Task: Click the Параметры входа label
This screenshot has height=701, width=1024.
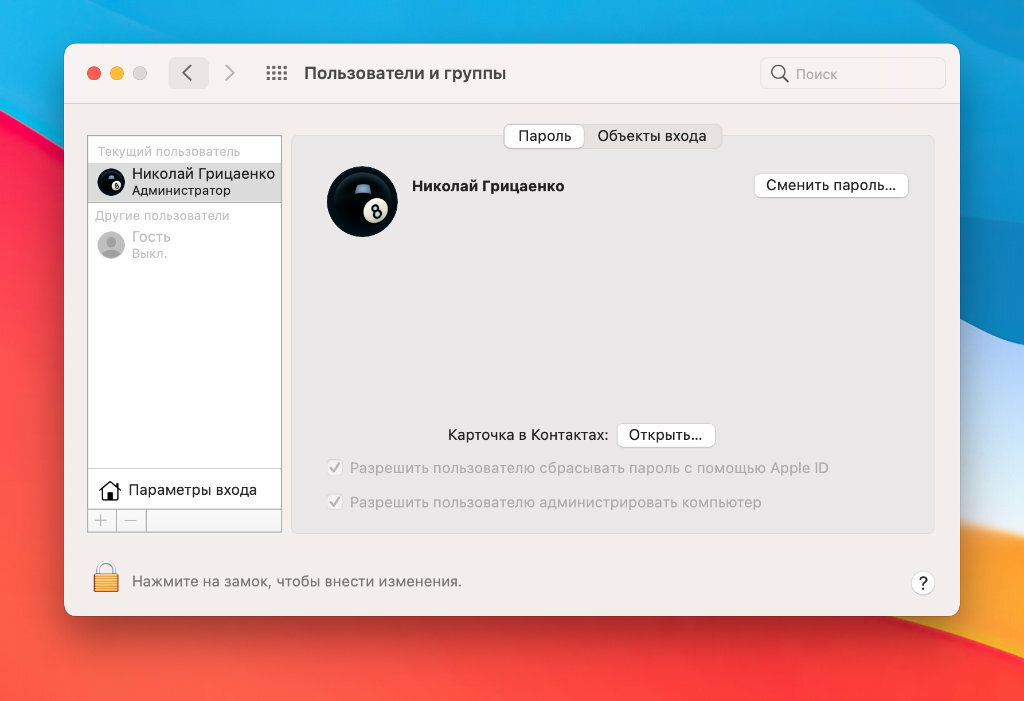Action: pyautogui.click(x=193, y=490)
